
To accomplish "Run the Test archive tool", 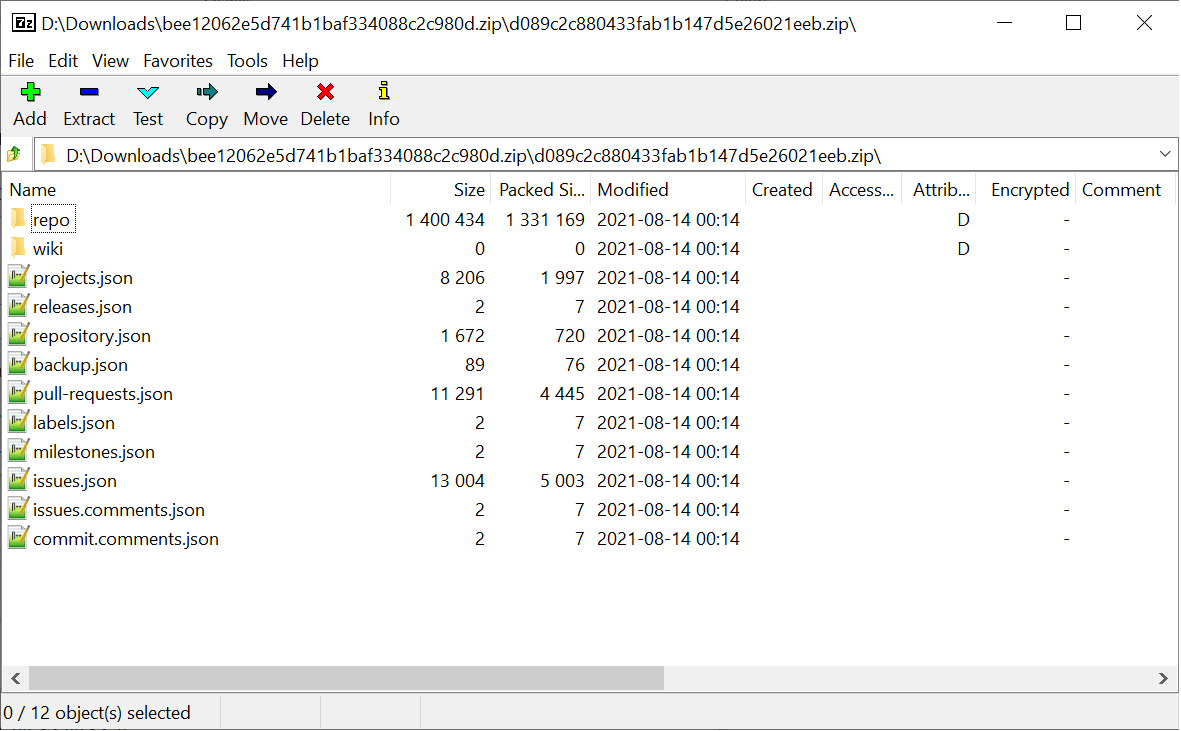I will click(x=148, y=93).
